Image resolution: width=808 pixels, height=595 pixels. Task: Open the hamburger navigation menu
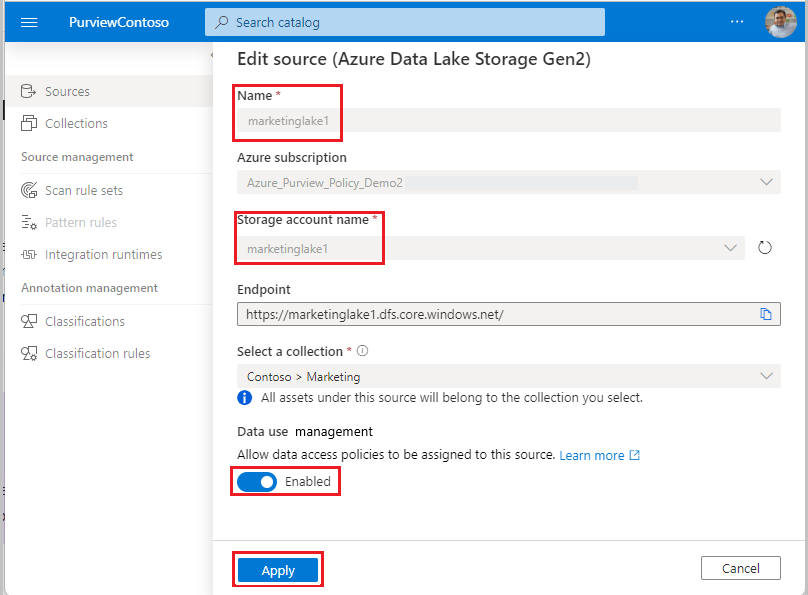coord(28,21)
